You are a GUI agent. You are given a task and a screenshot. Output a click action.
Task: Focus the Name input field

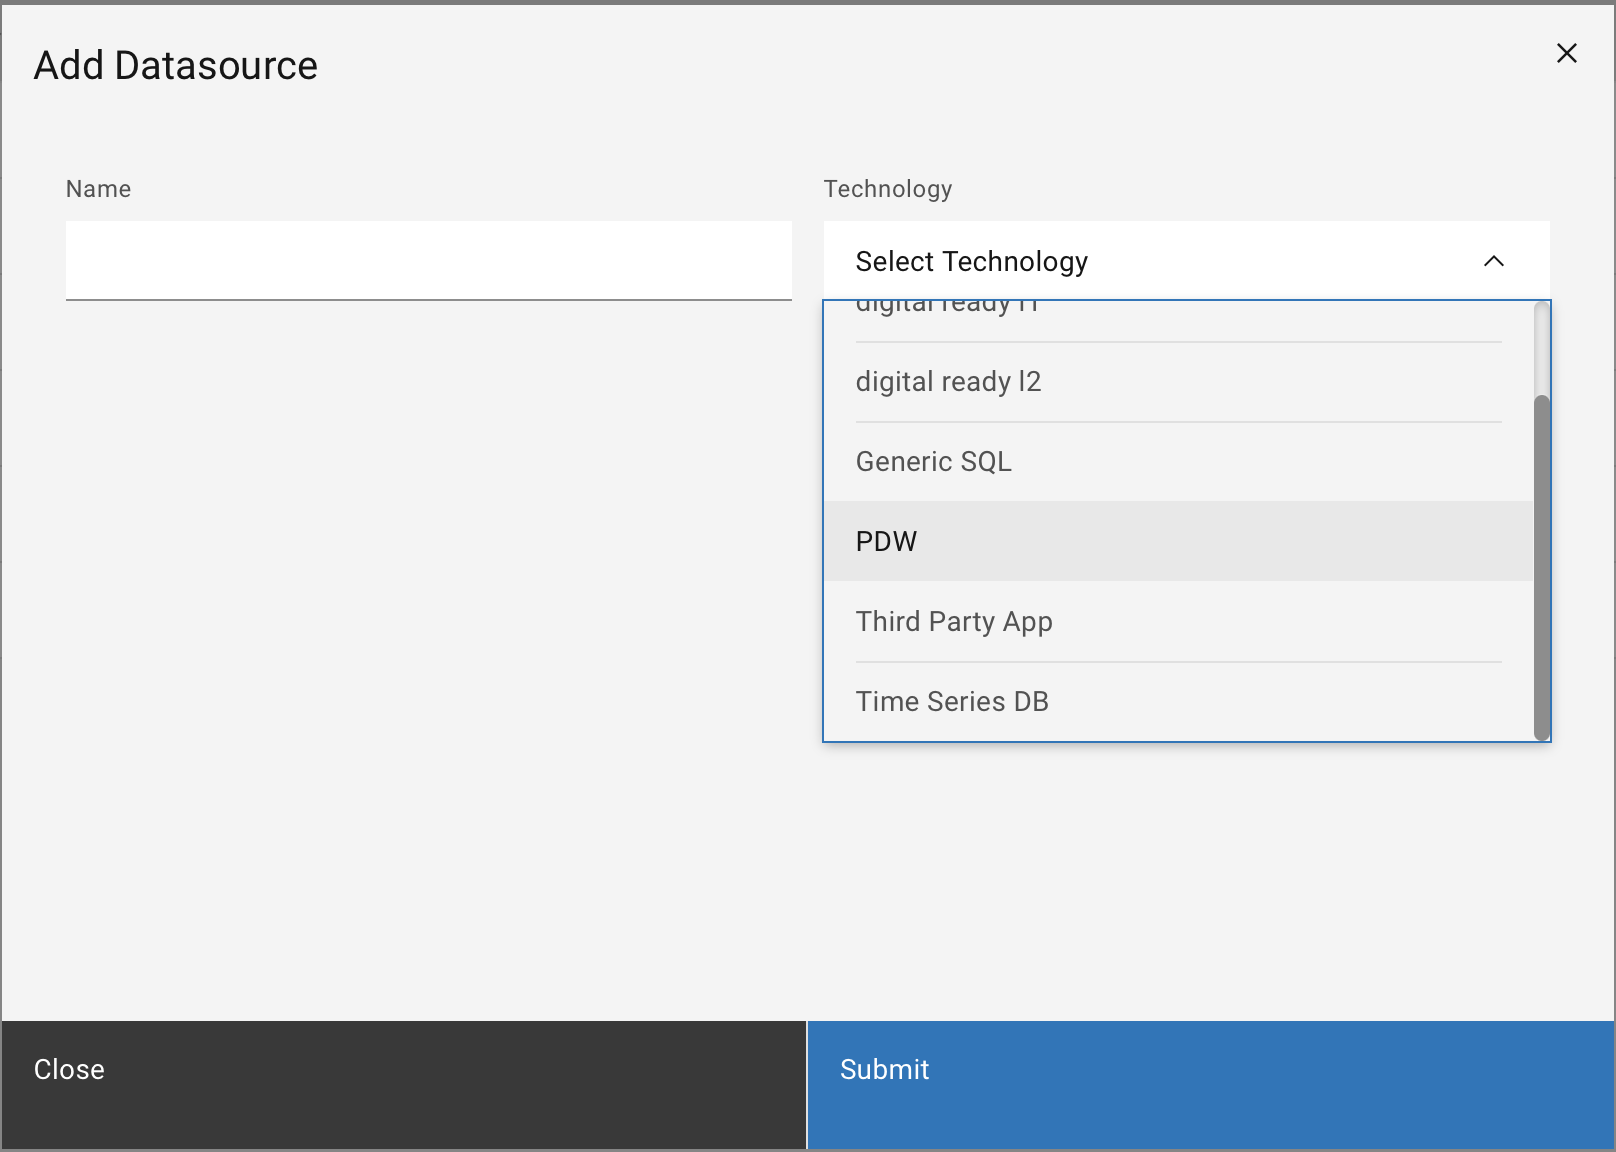428,260
